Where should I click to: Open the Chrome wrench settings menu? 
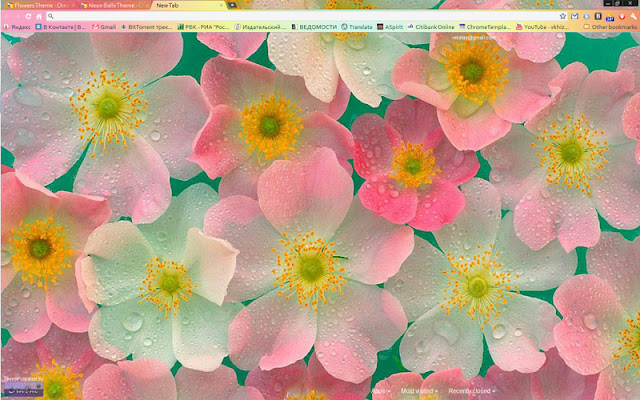(x=633, y=17)
